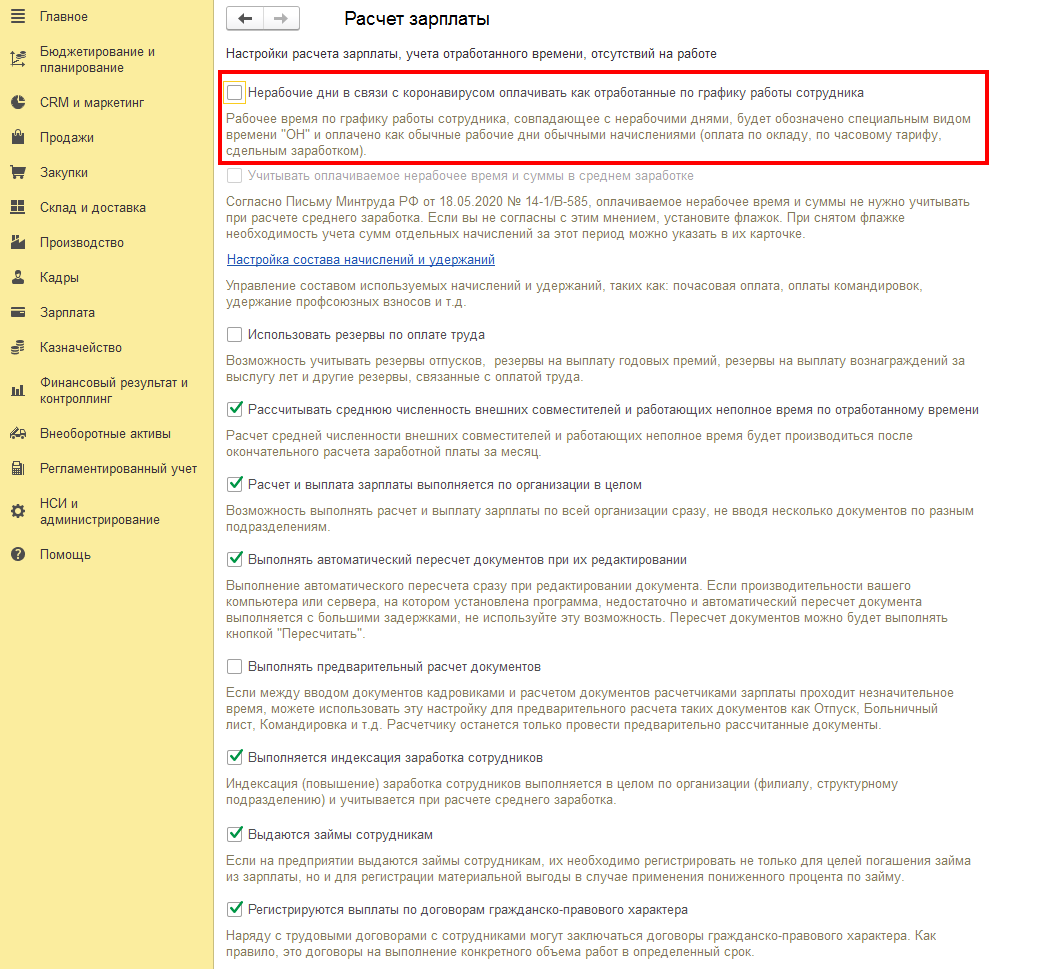Open Кадры in the sidebar
The height and width of the screenshot is (969, 1054).
(x=59, y=277)
